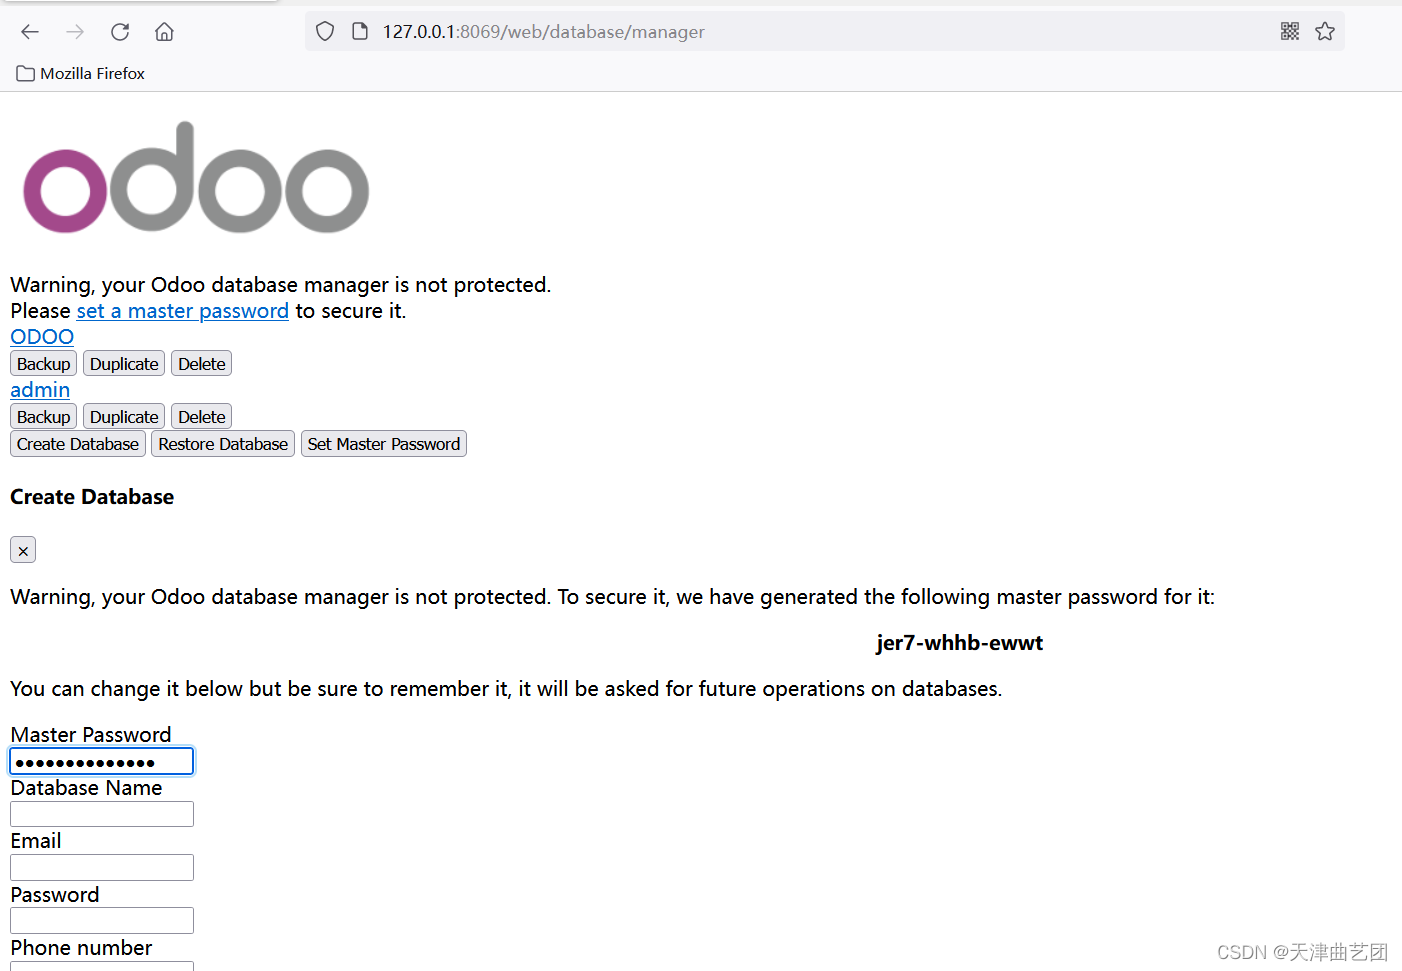Click the 'set a master password' link
1402x971 pixels.
pyautogui.click(x=182, y=311)
